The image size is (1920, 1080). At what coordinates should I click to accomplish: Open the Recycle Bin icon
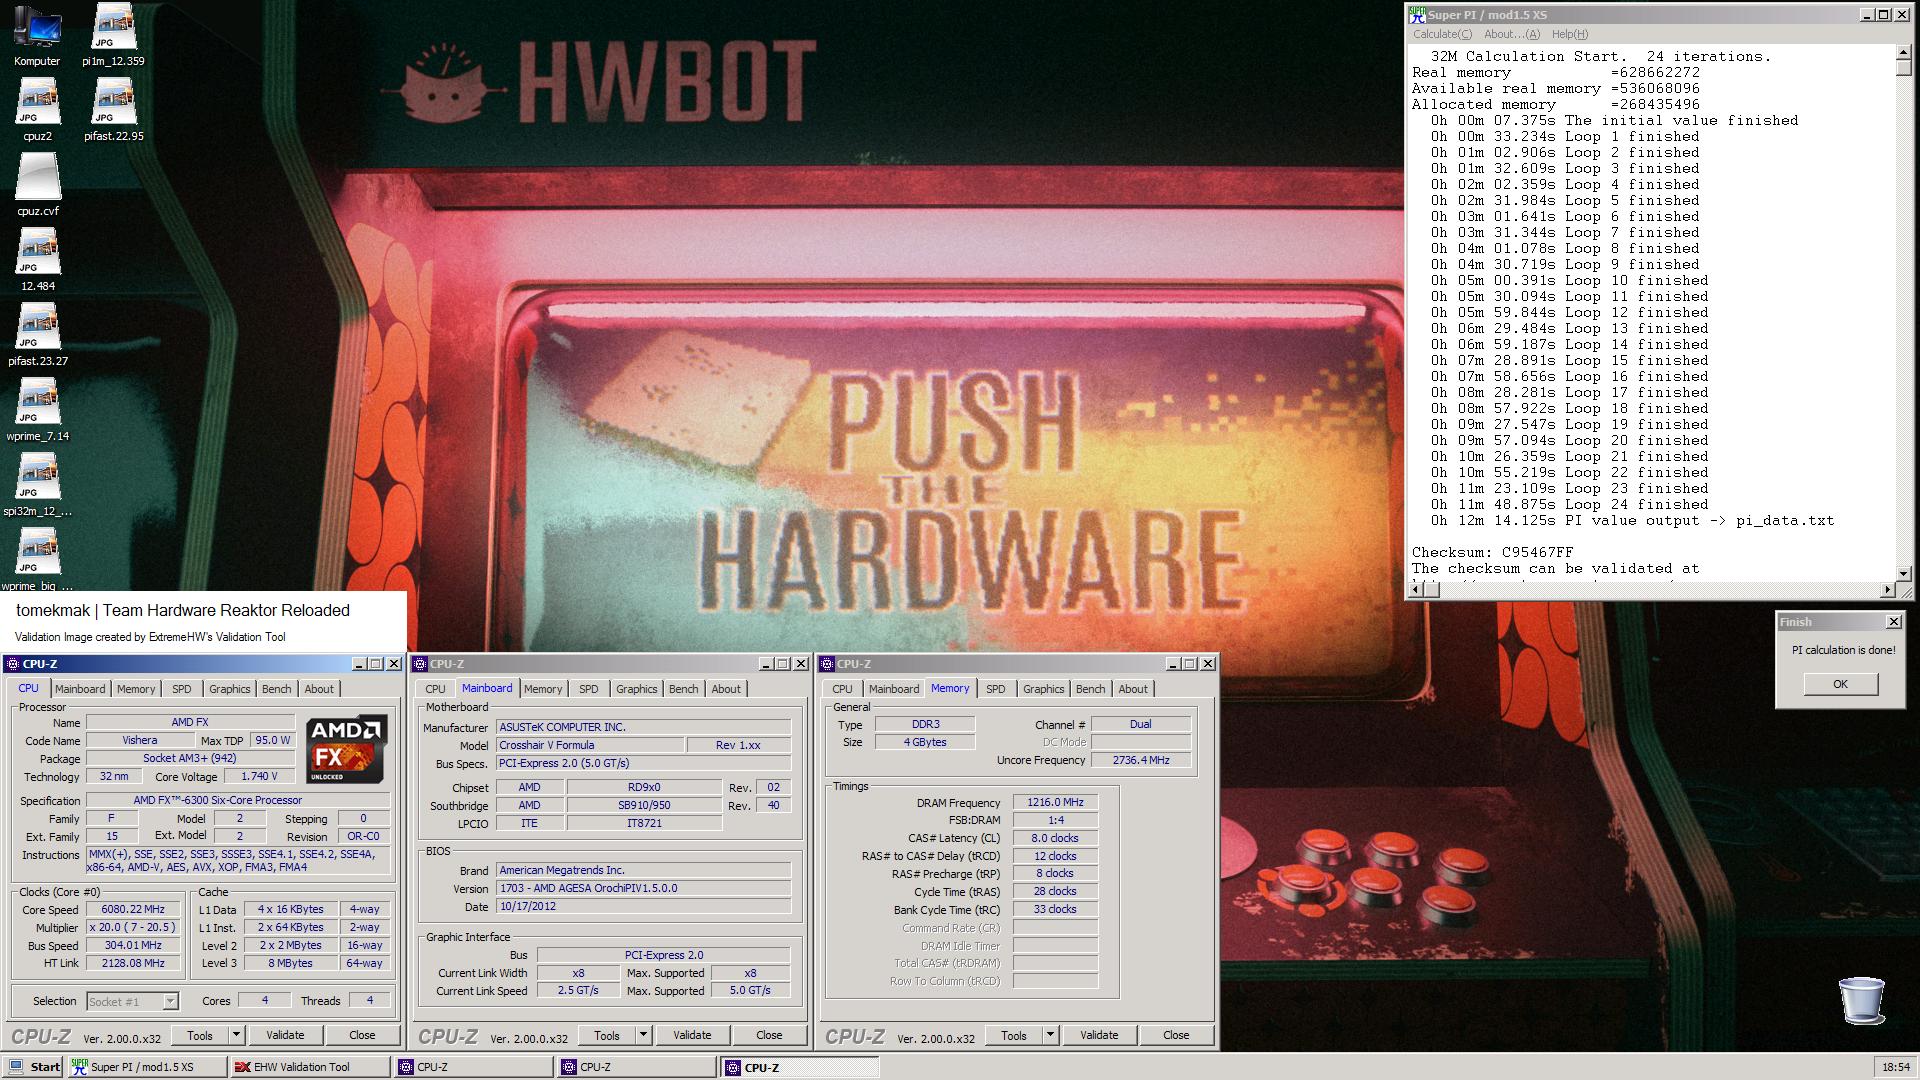(1861, 1000)
